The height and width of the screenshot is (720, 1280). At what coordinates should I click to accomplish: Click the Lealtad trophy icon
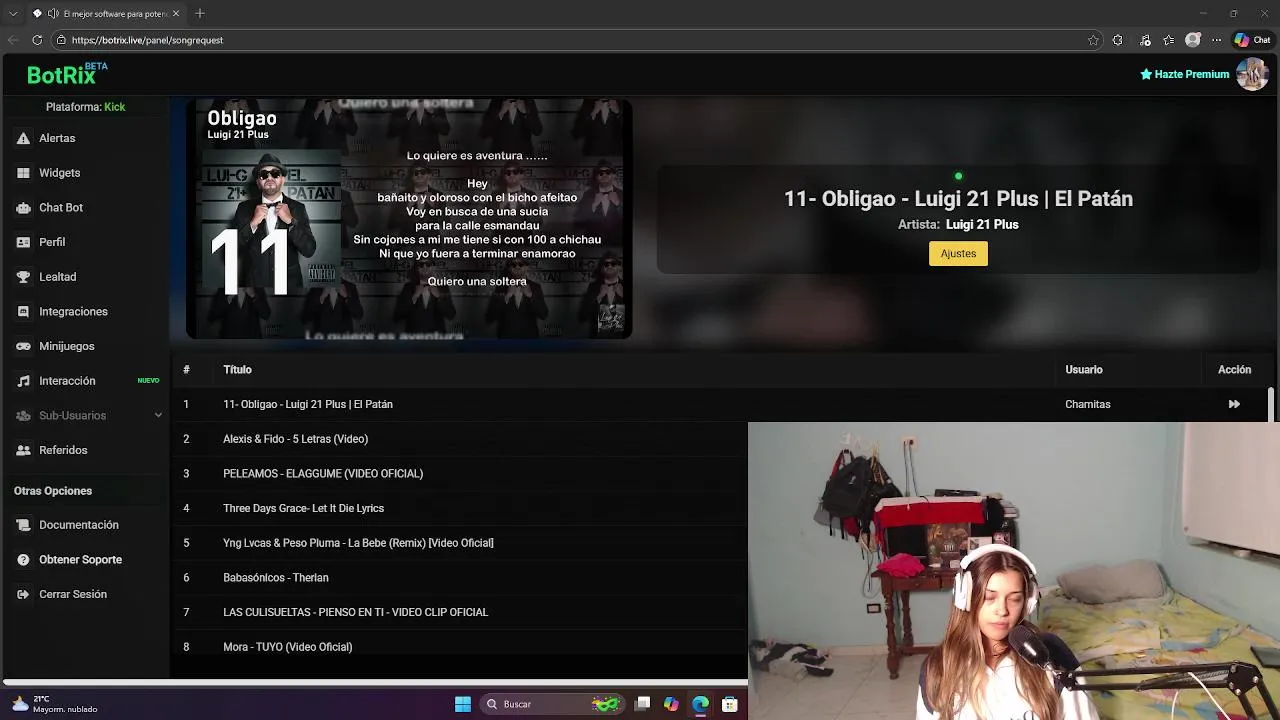[23, 277]
